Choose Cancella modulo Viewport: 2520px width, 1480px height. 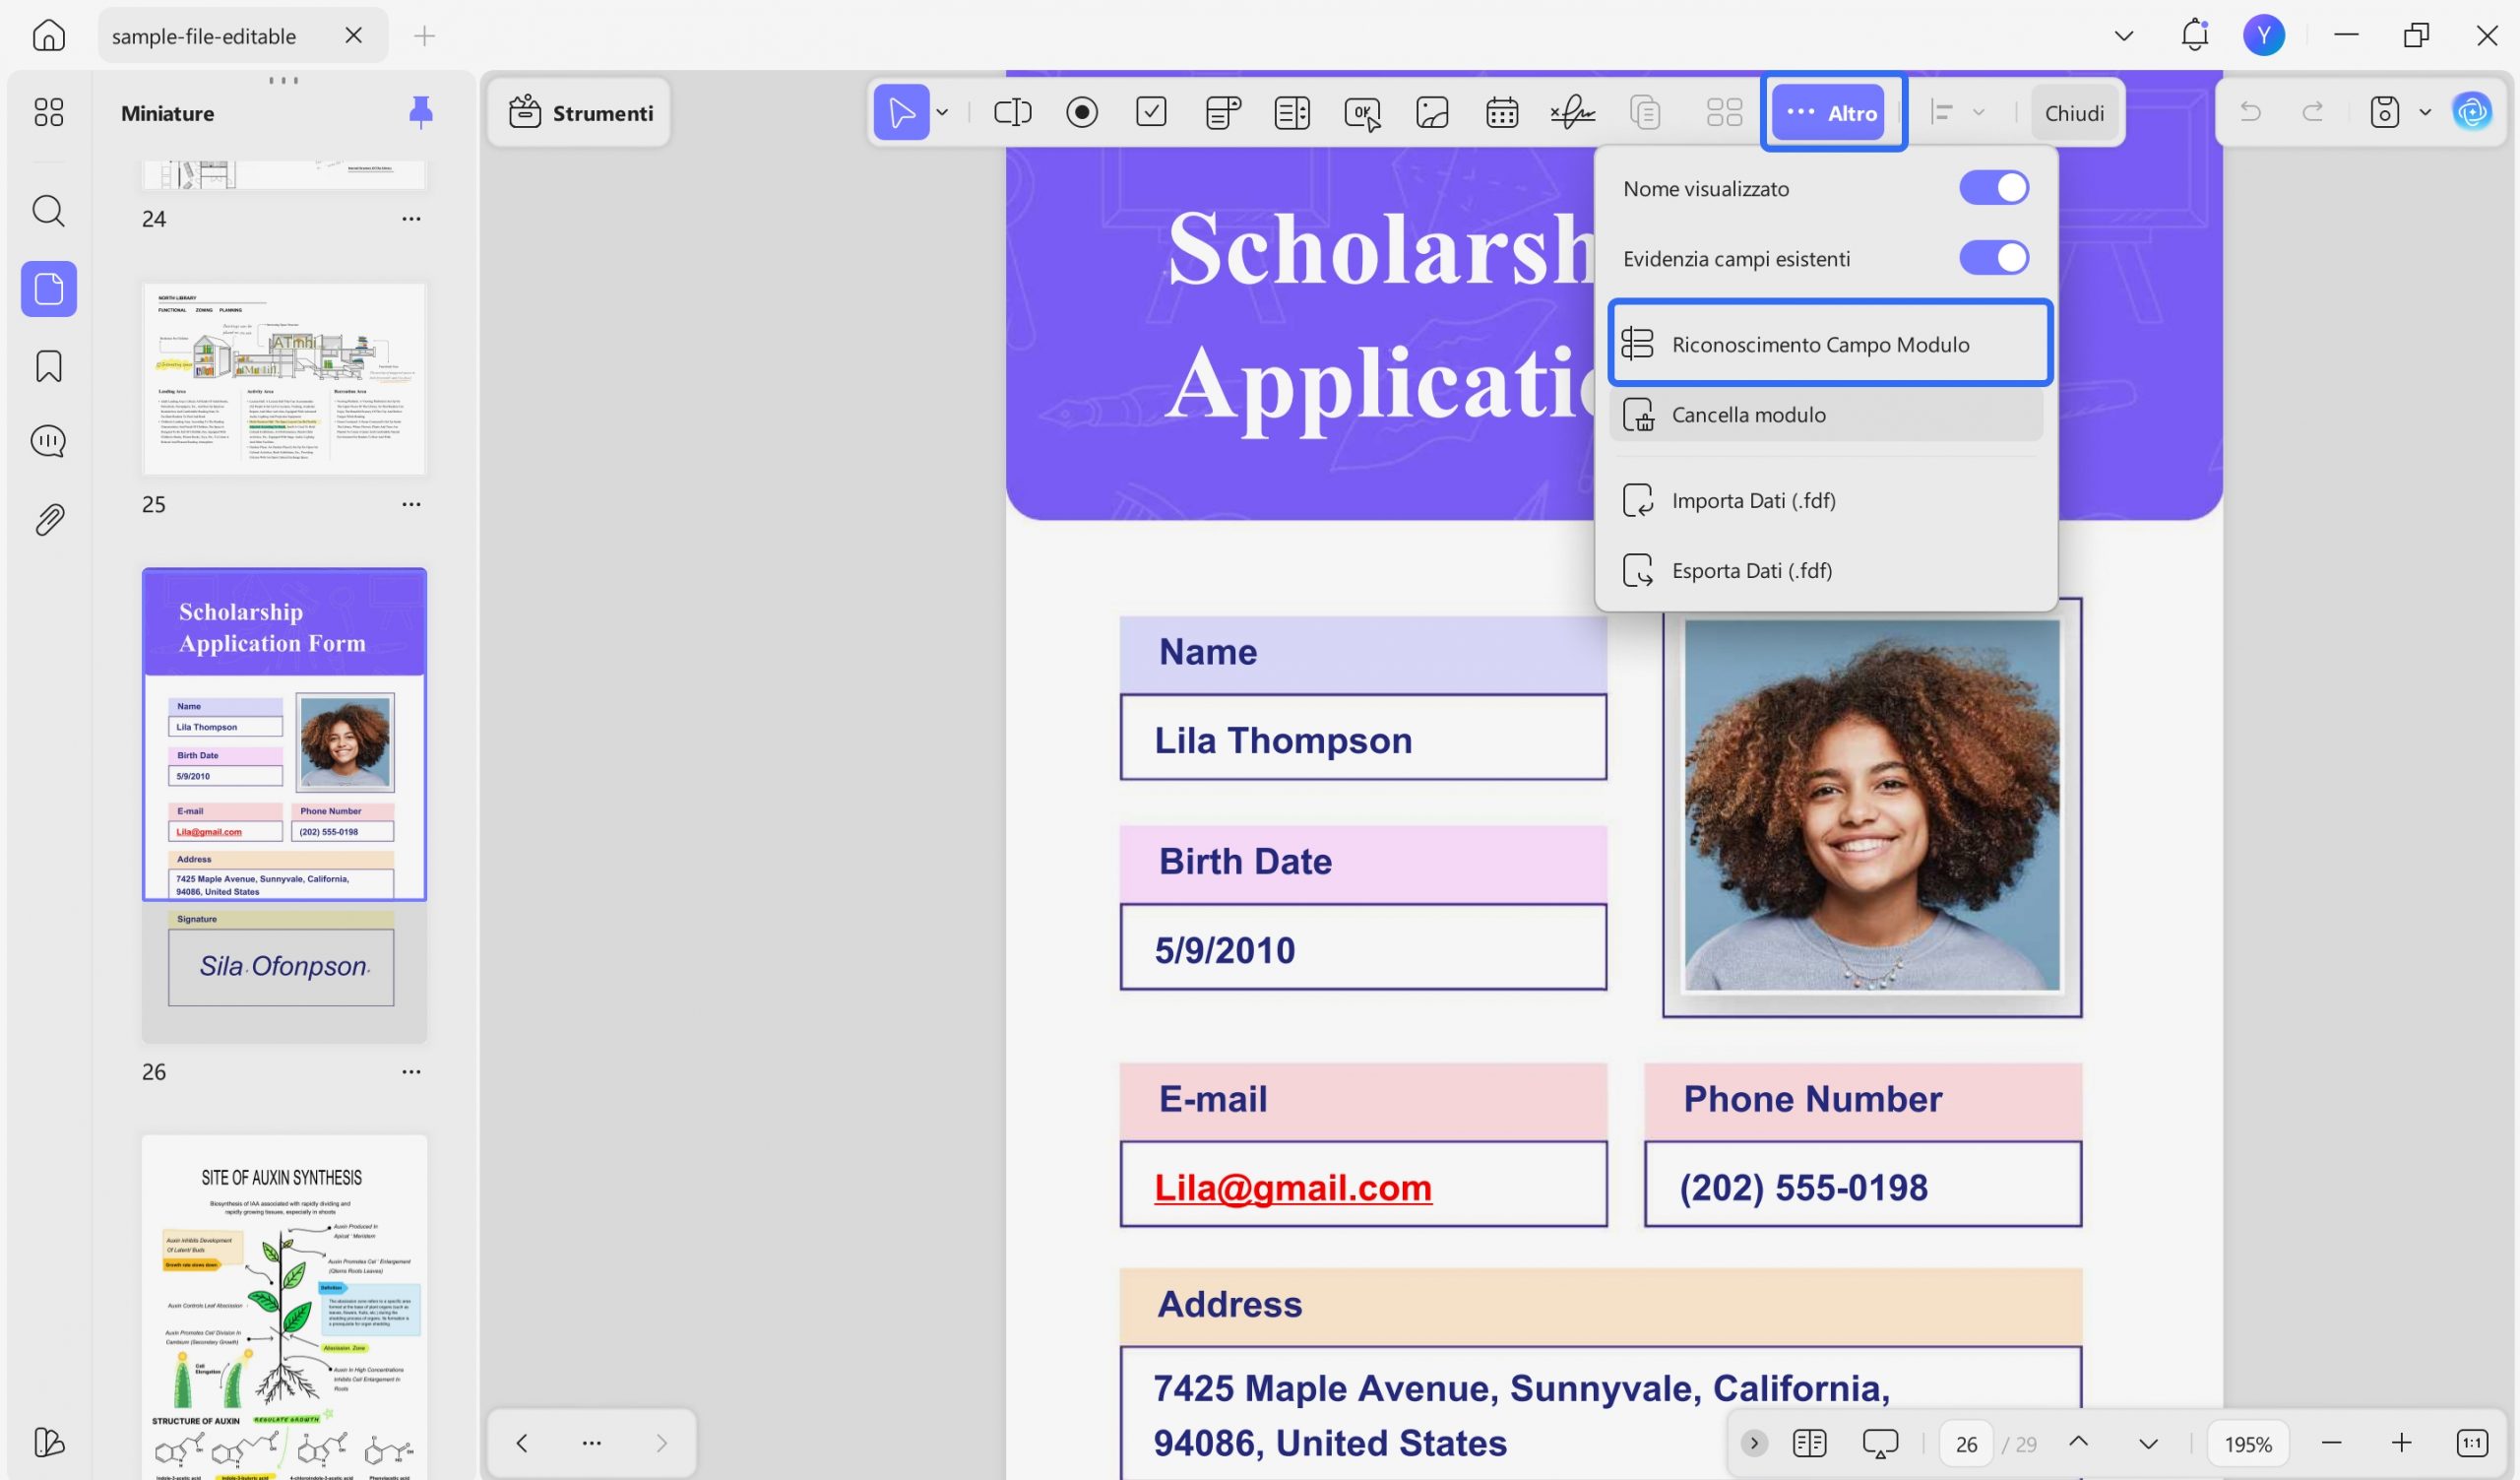click(1825, 414)
